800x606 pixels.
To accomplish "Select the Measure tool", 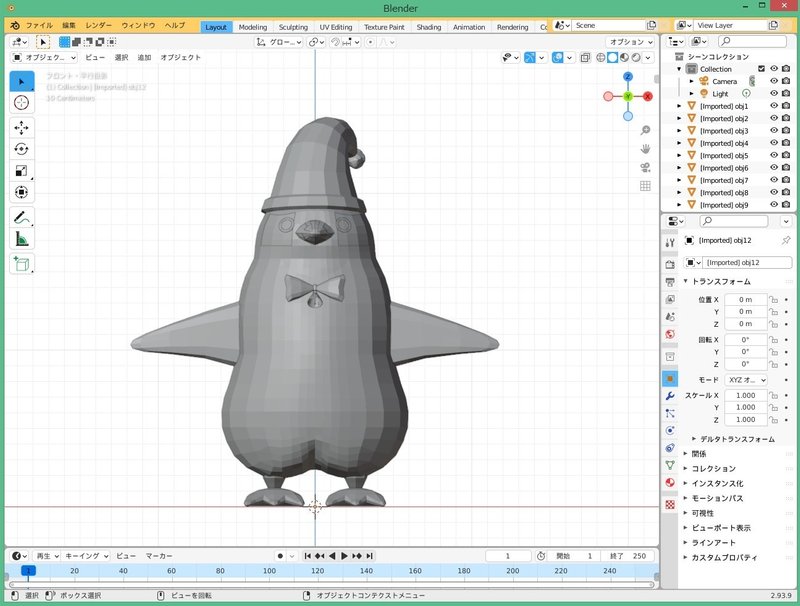I will pos(21,239).
